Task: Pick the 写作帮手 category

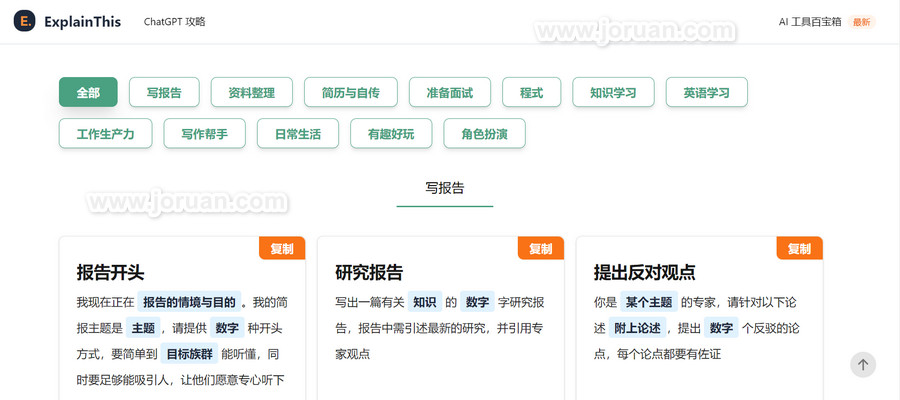Action: [204, 133]
